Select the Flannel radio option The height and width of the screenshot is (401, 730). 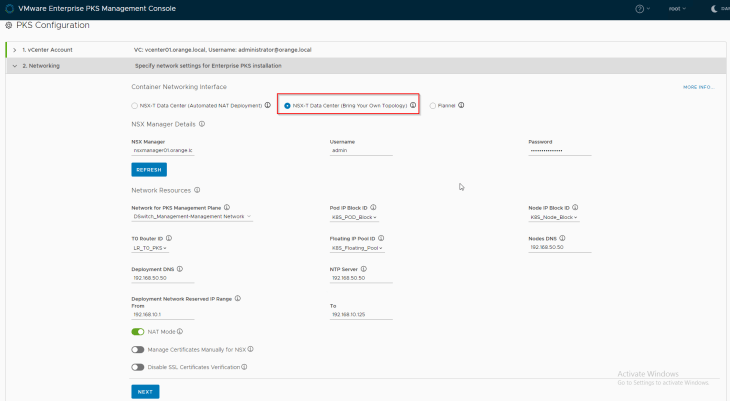pos(432,105)
